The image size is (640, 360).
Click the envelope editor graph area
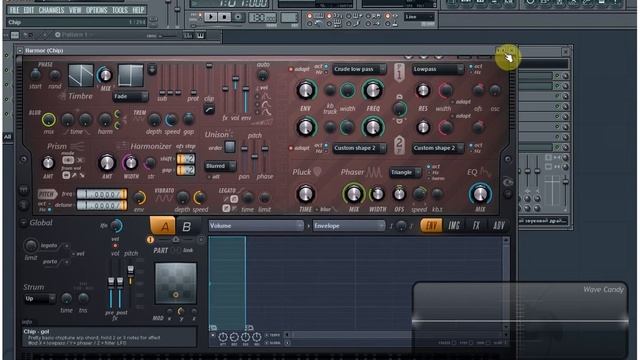357,282
